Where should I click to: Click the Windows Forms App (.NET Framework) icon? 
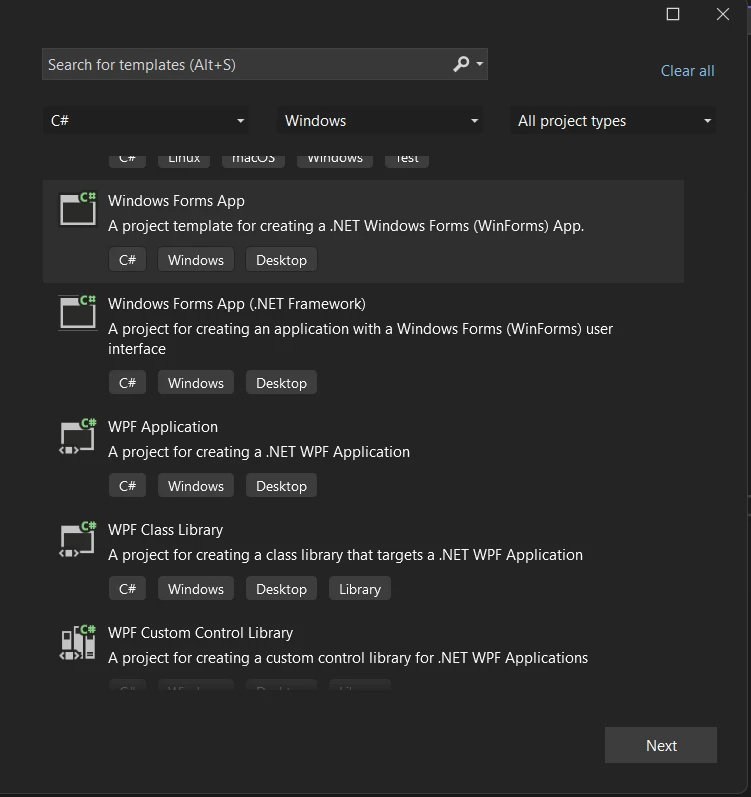78,312
